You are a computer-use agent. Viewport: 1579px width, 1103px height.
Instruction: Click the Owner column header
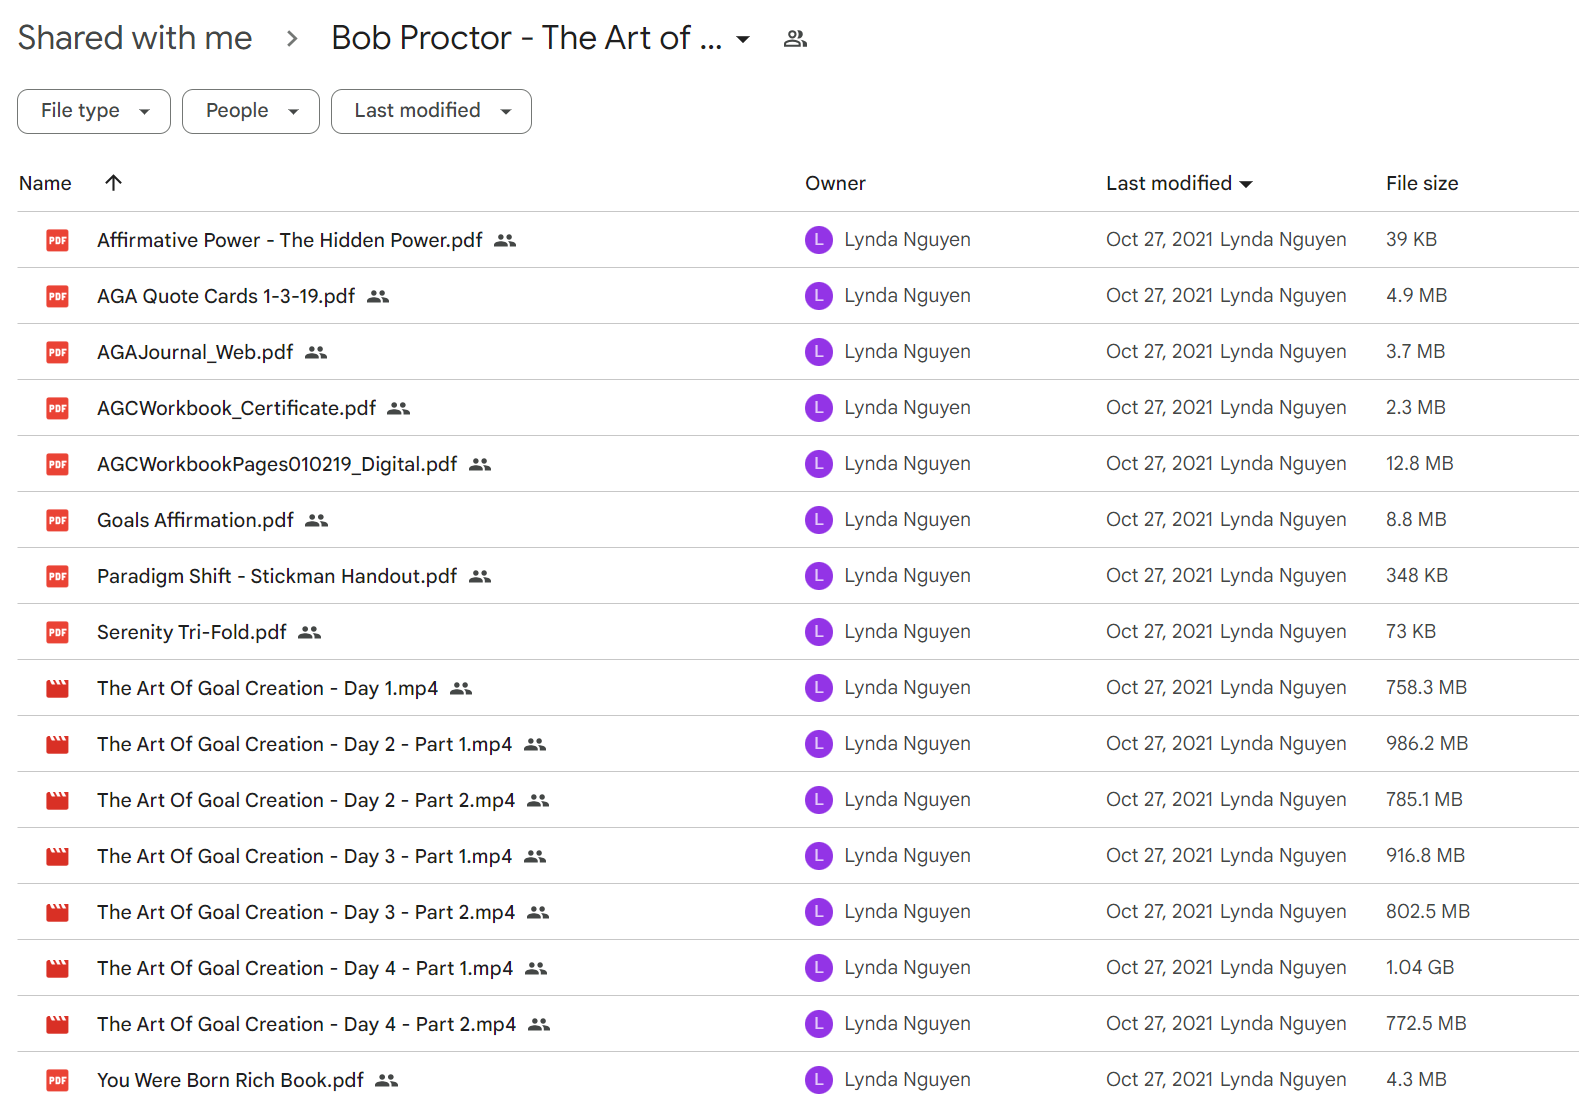pos(835,183)
